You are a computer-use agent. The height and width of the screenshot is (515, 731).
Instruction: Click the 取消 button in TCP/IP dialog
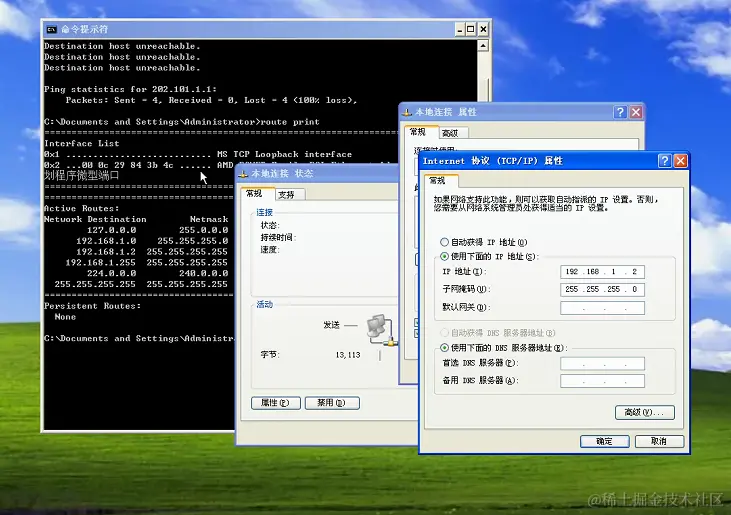click(659, 441)
